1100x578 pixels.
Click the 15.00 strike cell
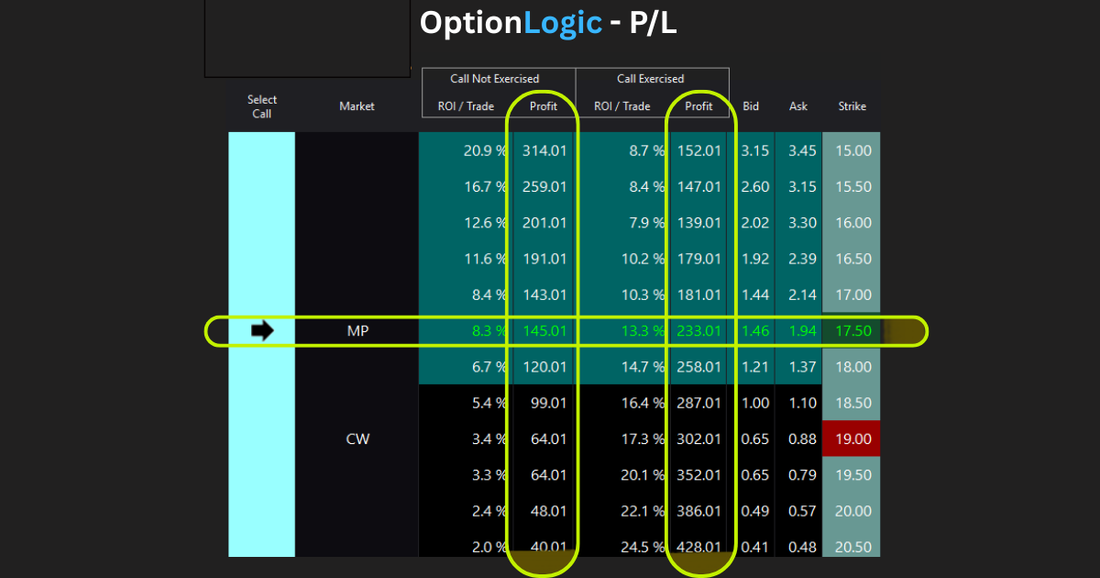tap(852, 150)
